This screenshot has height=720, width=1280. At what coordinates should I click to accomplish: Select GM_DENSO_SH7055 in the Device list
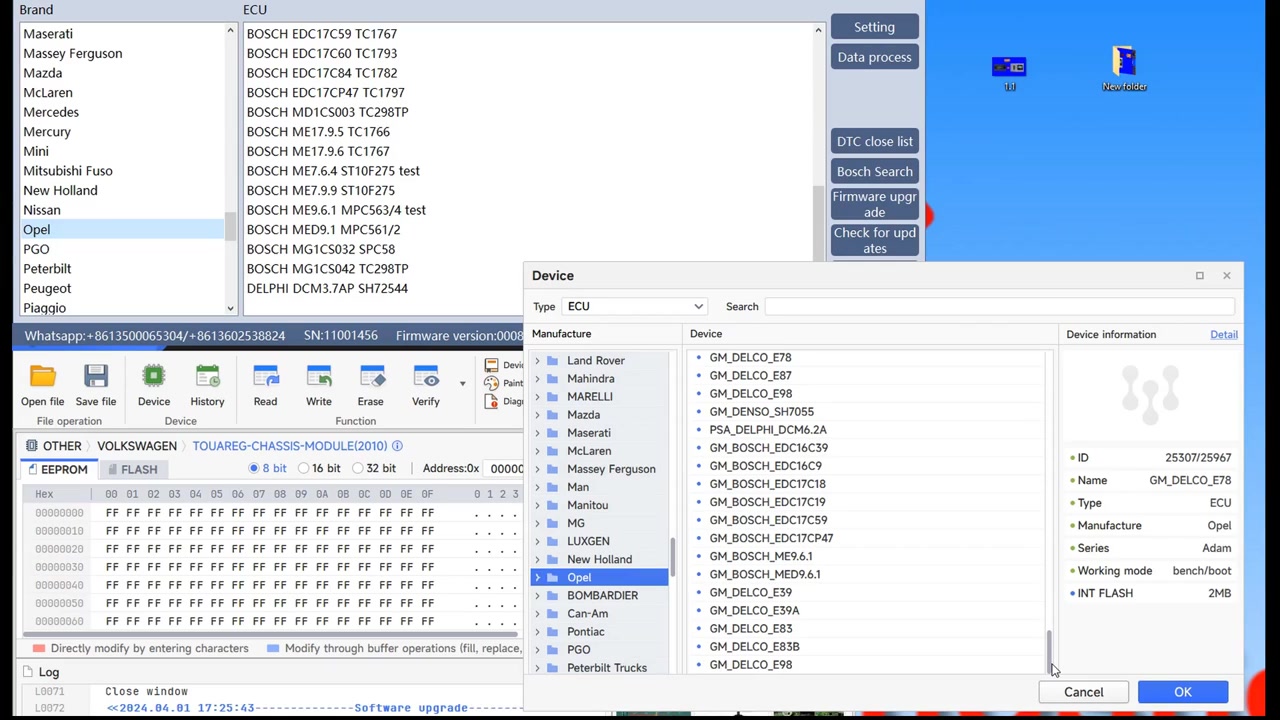[761, 412]
